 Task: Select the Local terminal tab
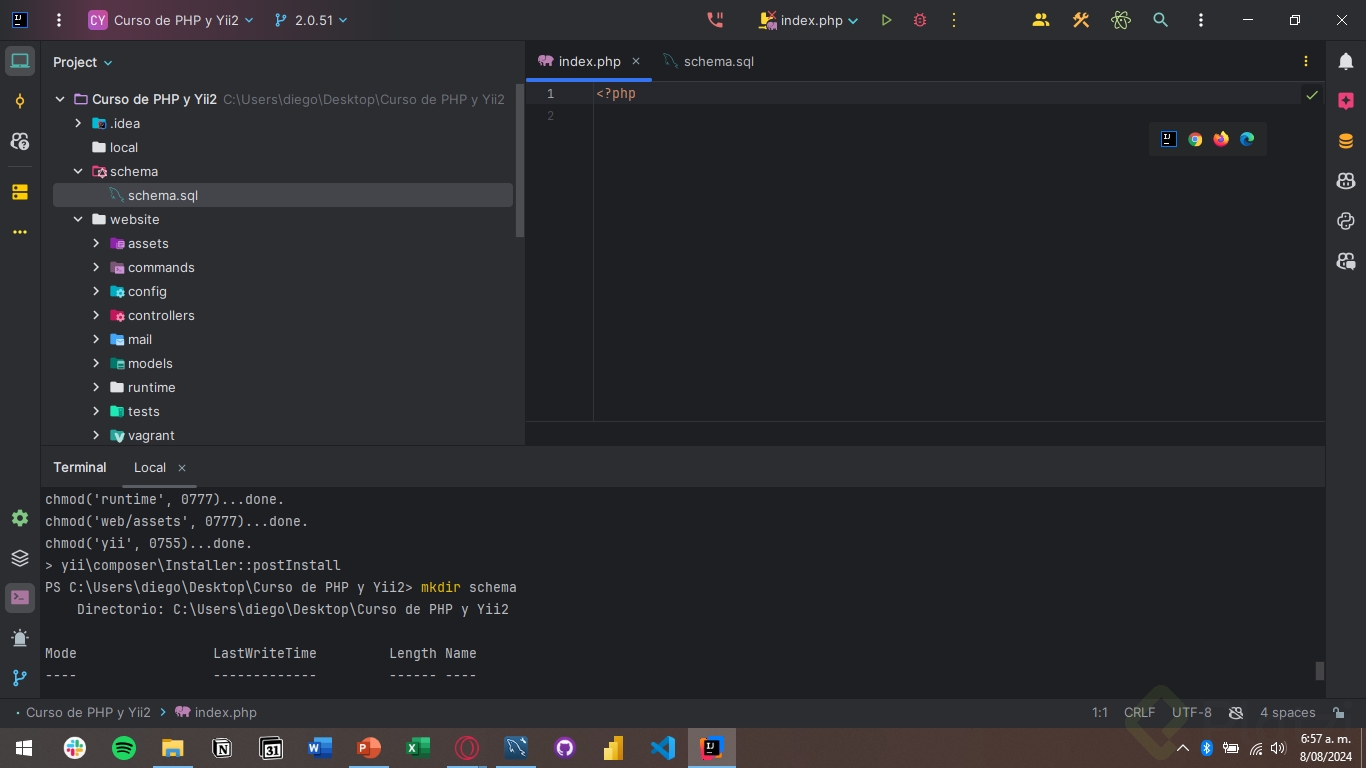click(x=150, y=467)
